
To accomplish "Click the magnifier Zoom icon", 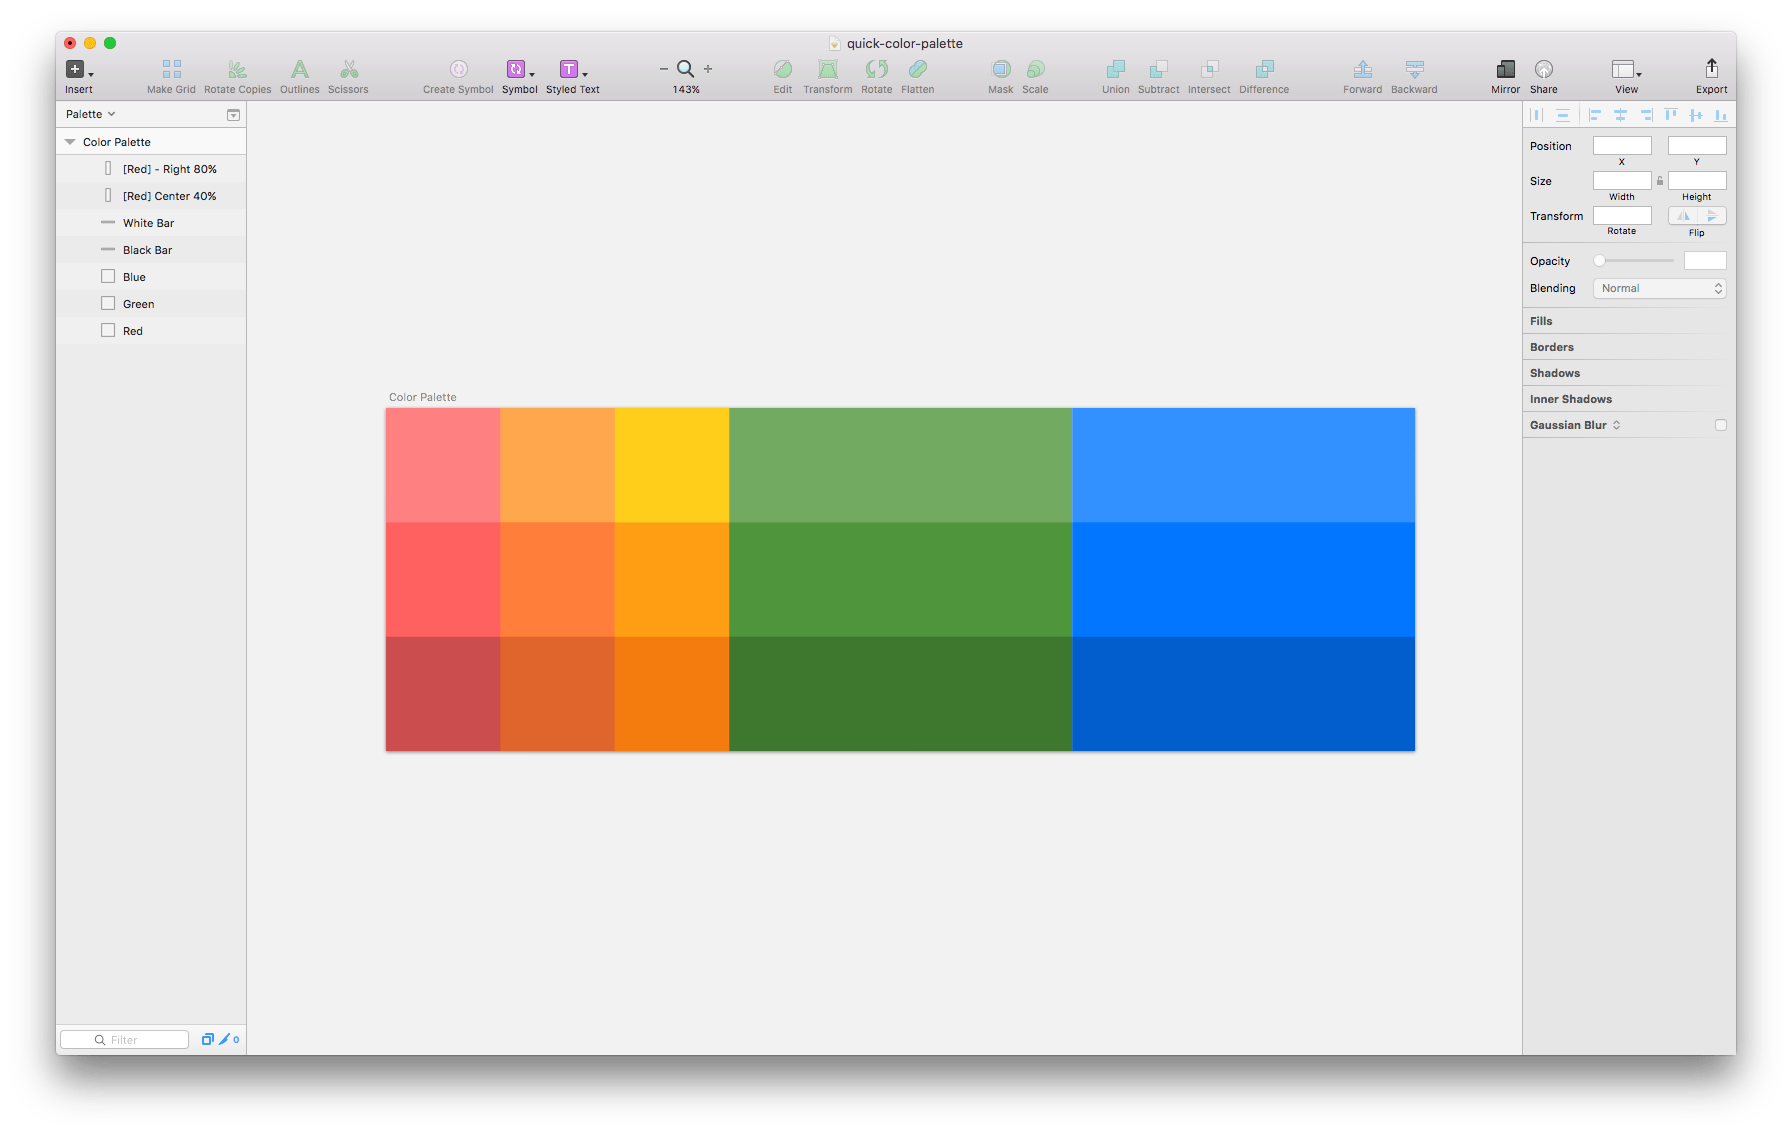I will (685, 69).
